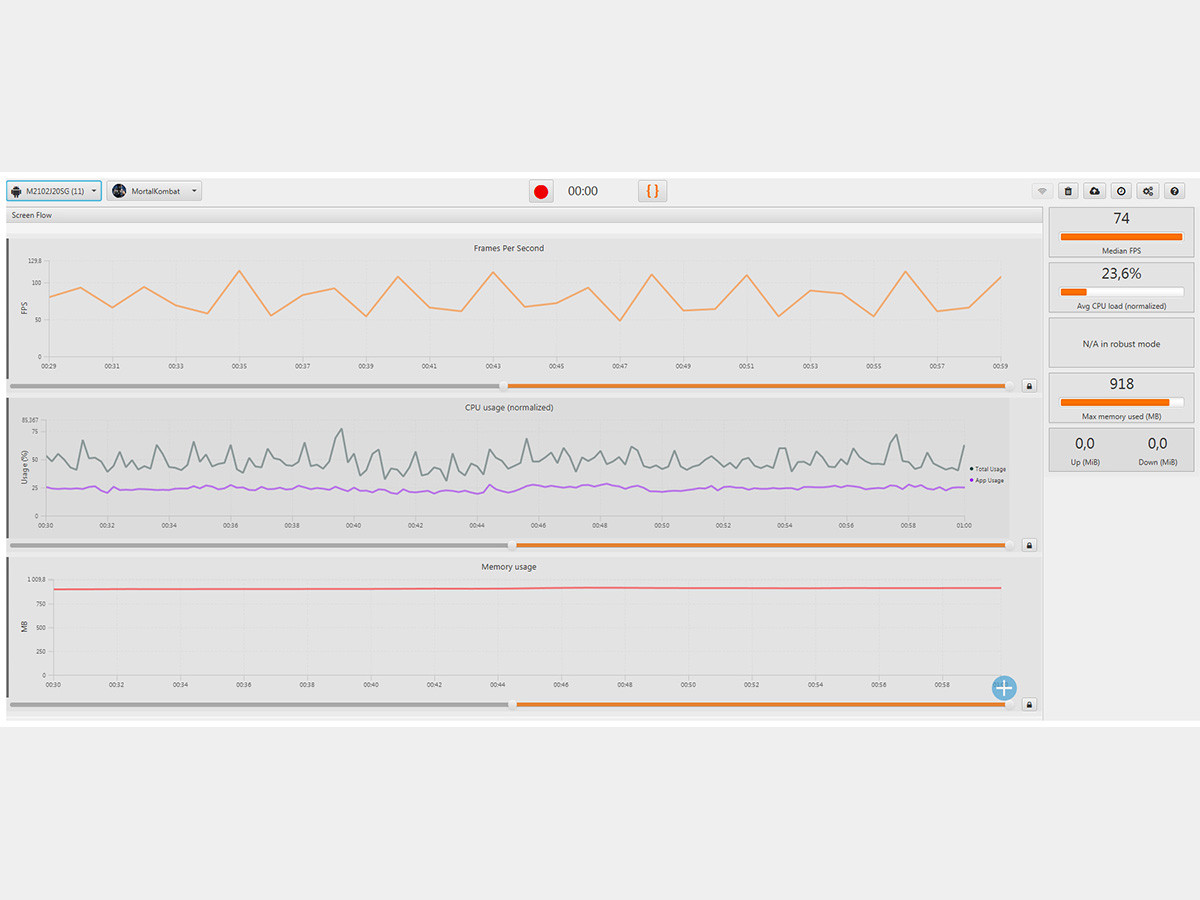Click the Max memory used panel

(x=1121, y=397)
